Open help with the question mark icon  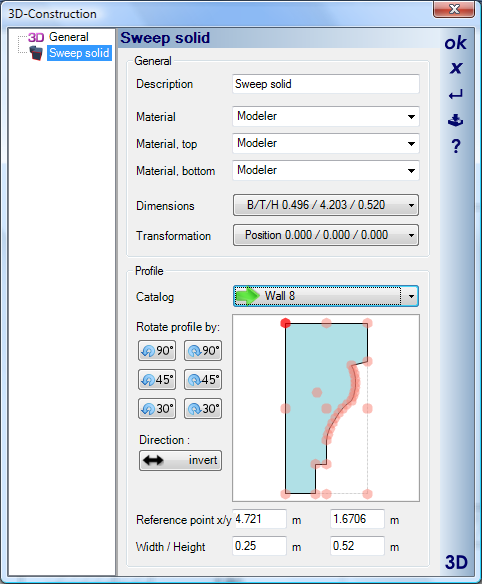[456, 146]
